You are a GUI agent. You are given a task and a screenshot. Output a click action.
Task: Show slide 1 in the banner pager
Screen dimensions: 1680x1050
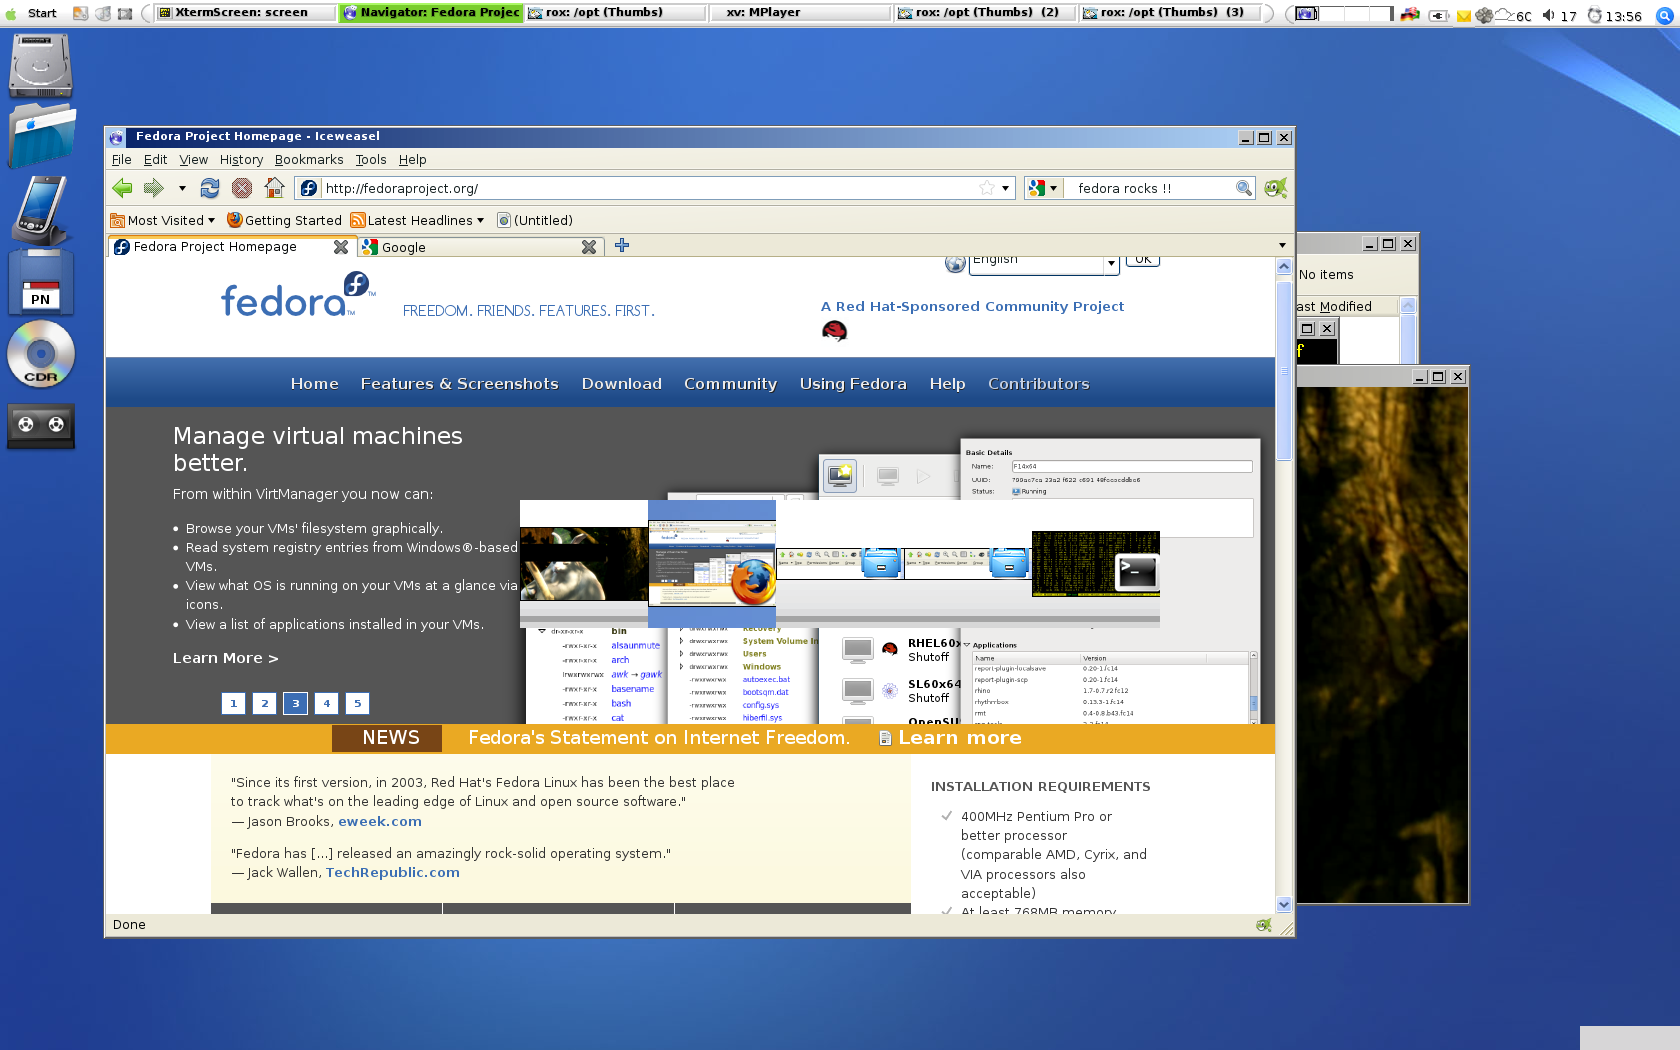[233, 703]
